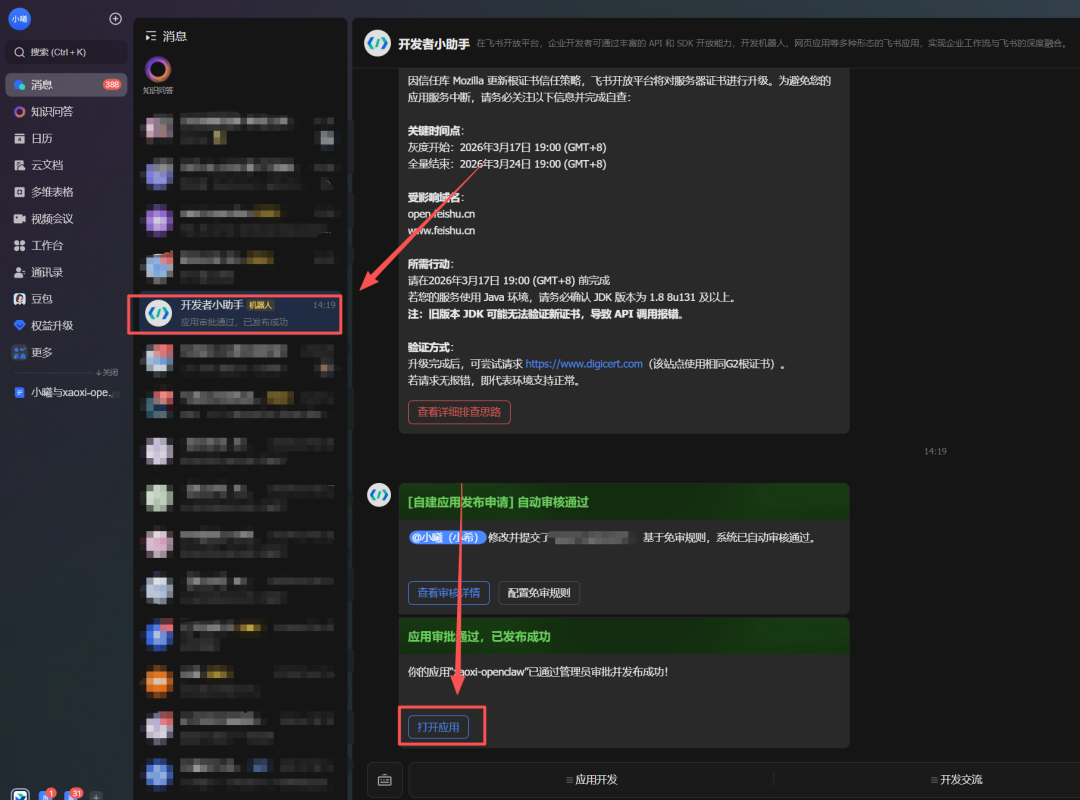Click www.feishu.cn domain text

pyautogui.click(x=441, y=231)
